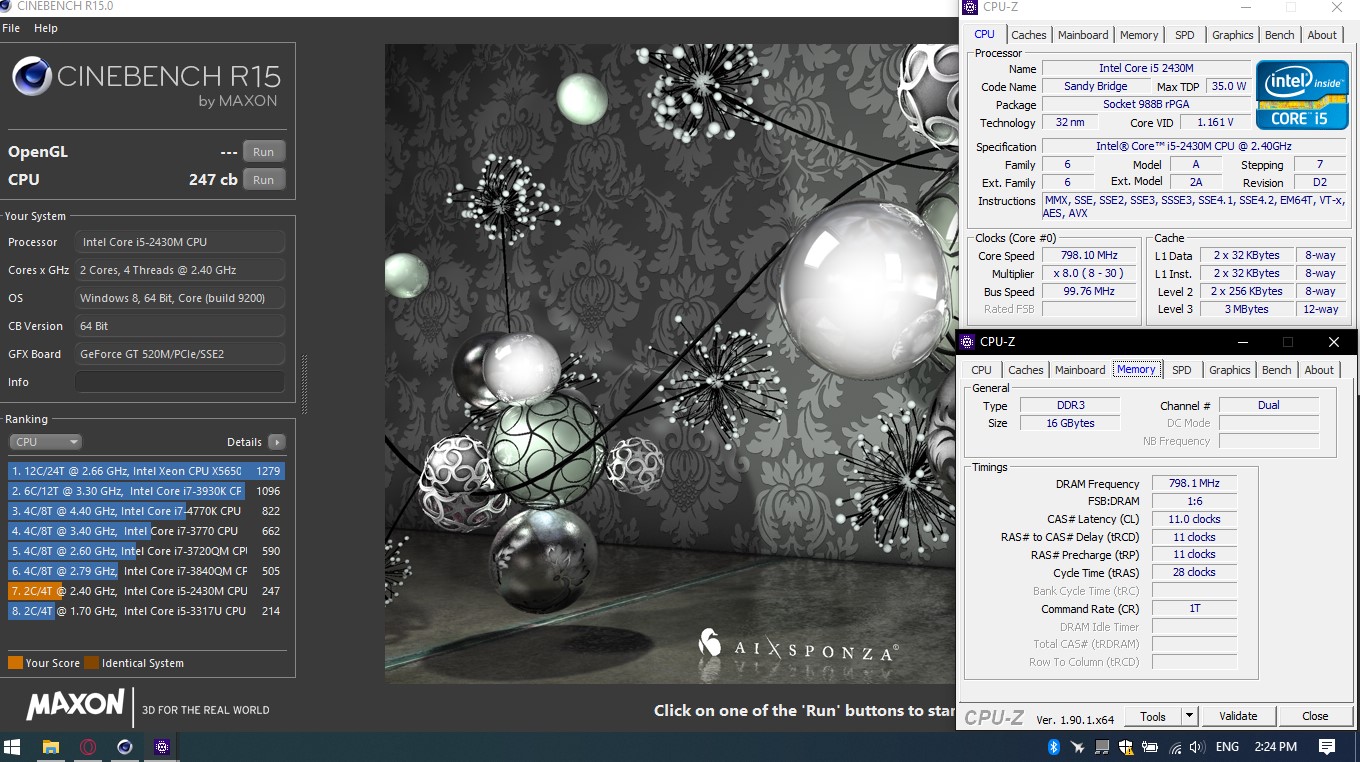Open the Wi-Fi signal tray icon
This screenshot has height=762, width=1360.
pos(1175,747)
